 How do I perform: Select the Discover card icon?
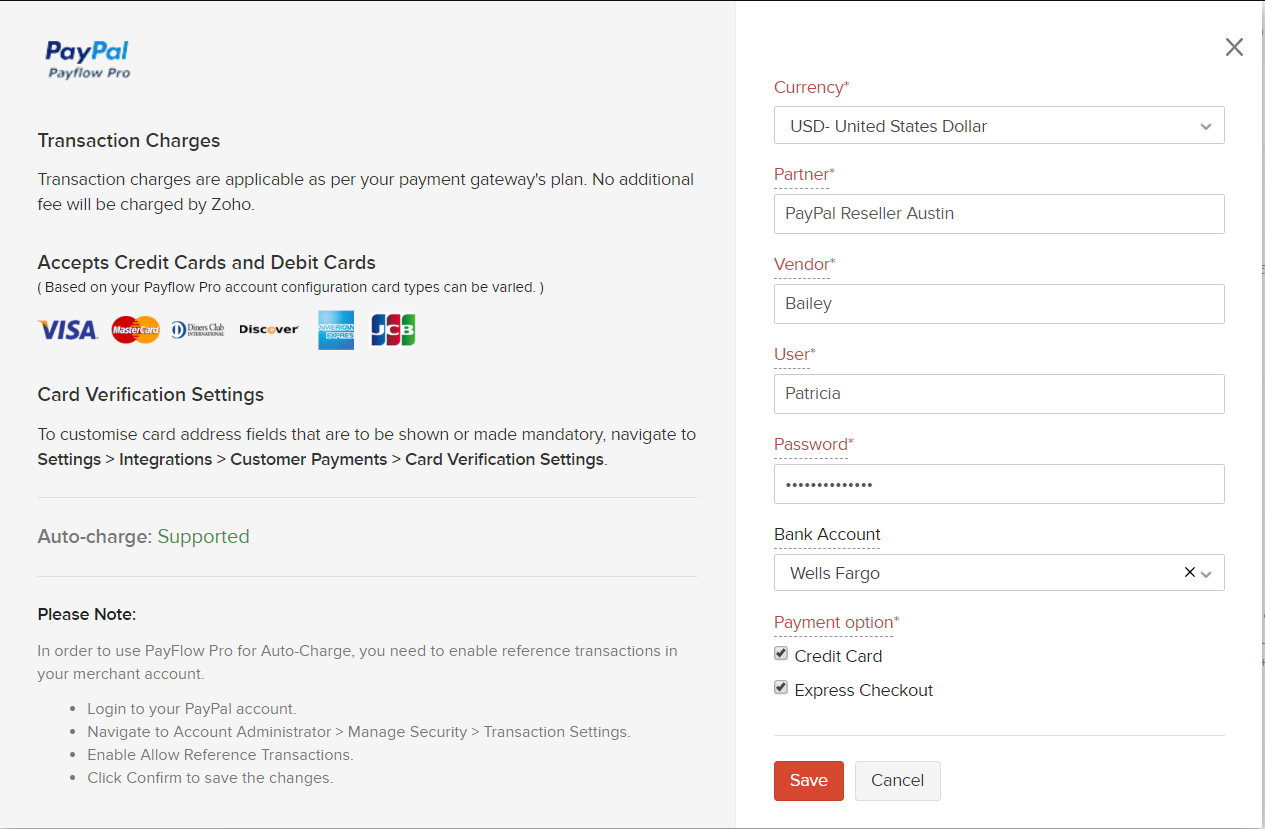(268, 330)
